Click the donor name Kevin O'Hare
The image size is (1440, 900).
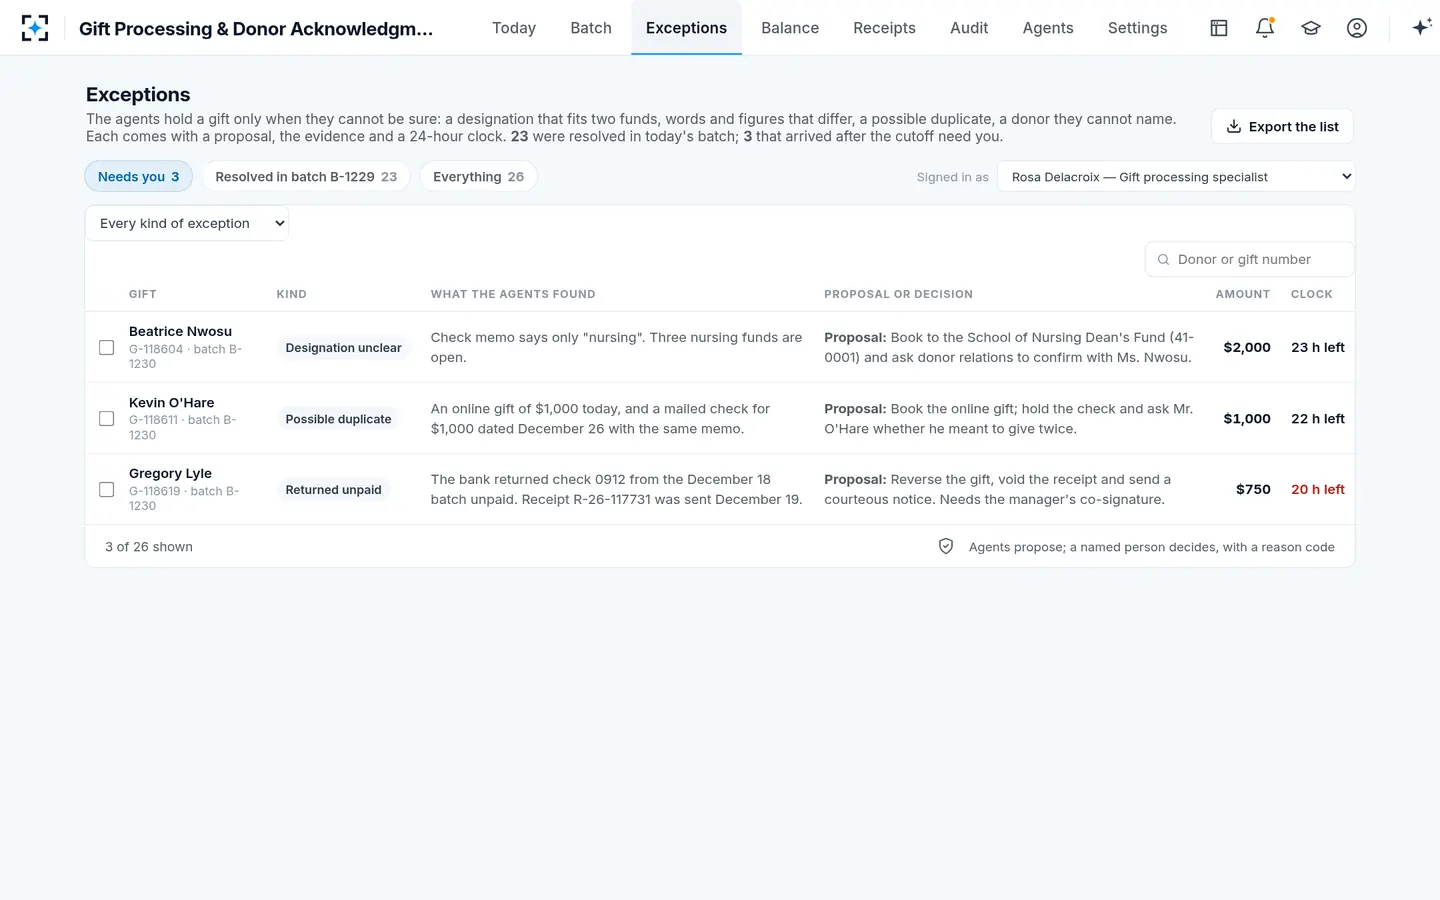click(171, 402)
